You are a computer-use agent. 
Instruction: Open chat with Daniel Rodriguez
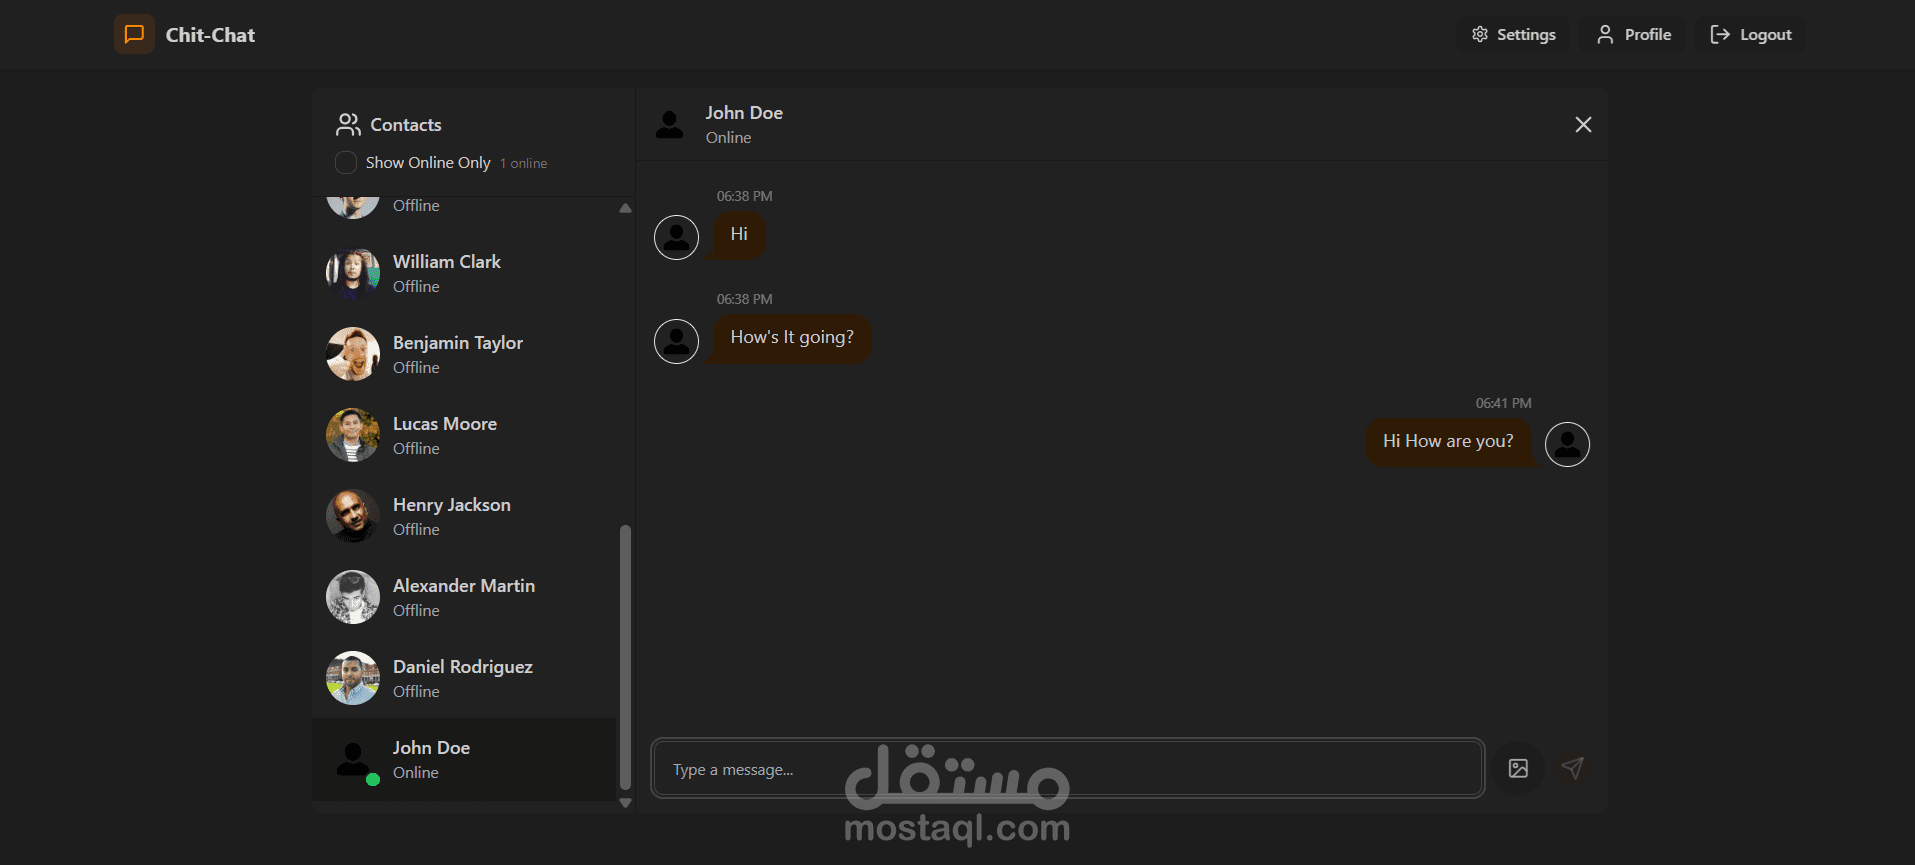coord(465,679)
